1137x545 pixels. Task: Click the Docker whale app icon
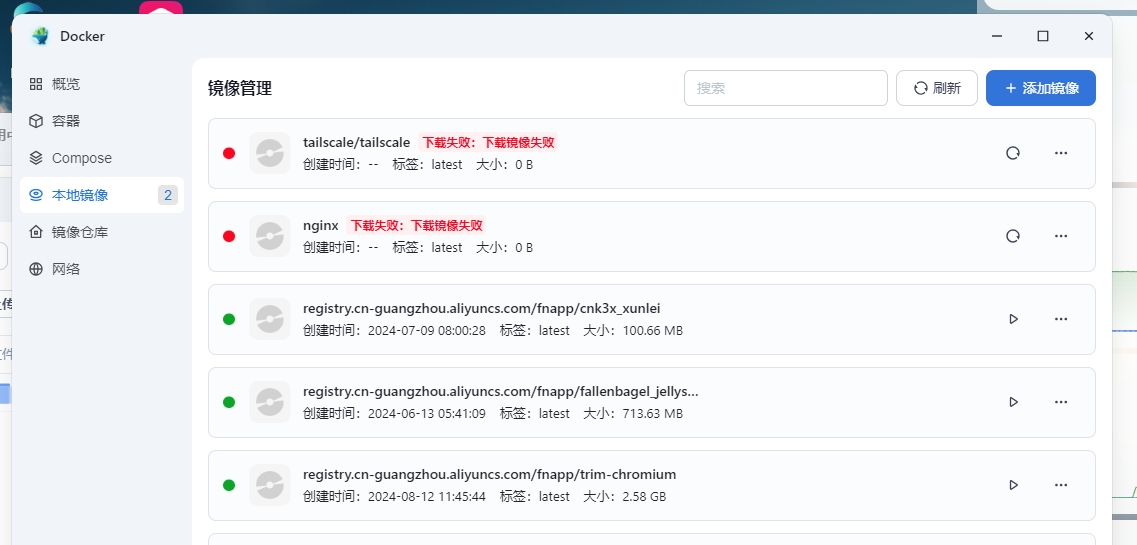(40, 36)
